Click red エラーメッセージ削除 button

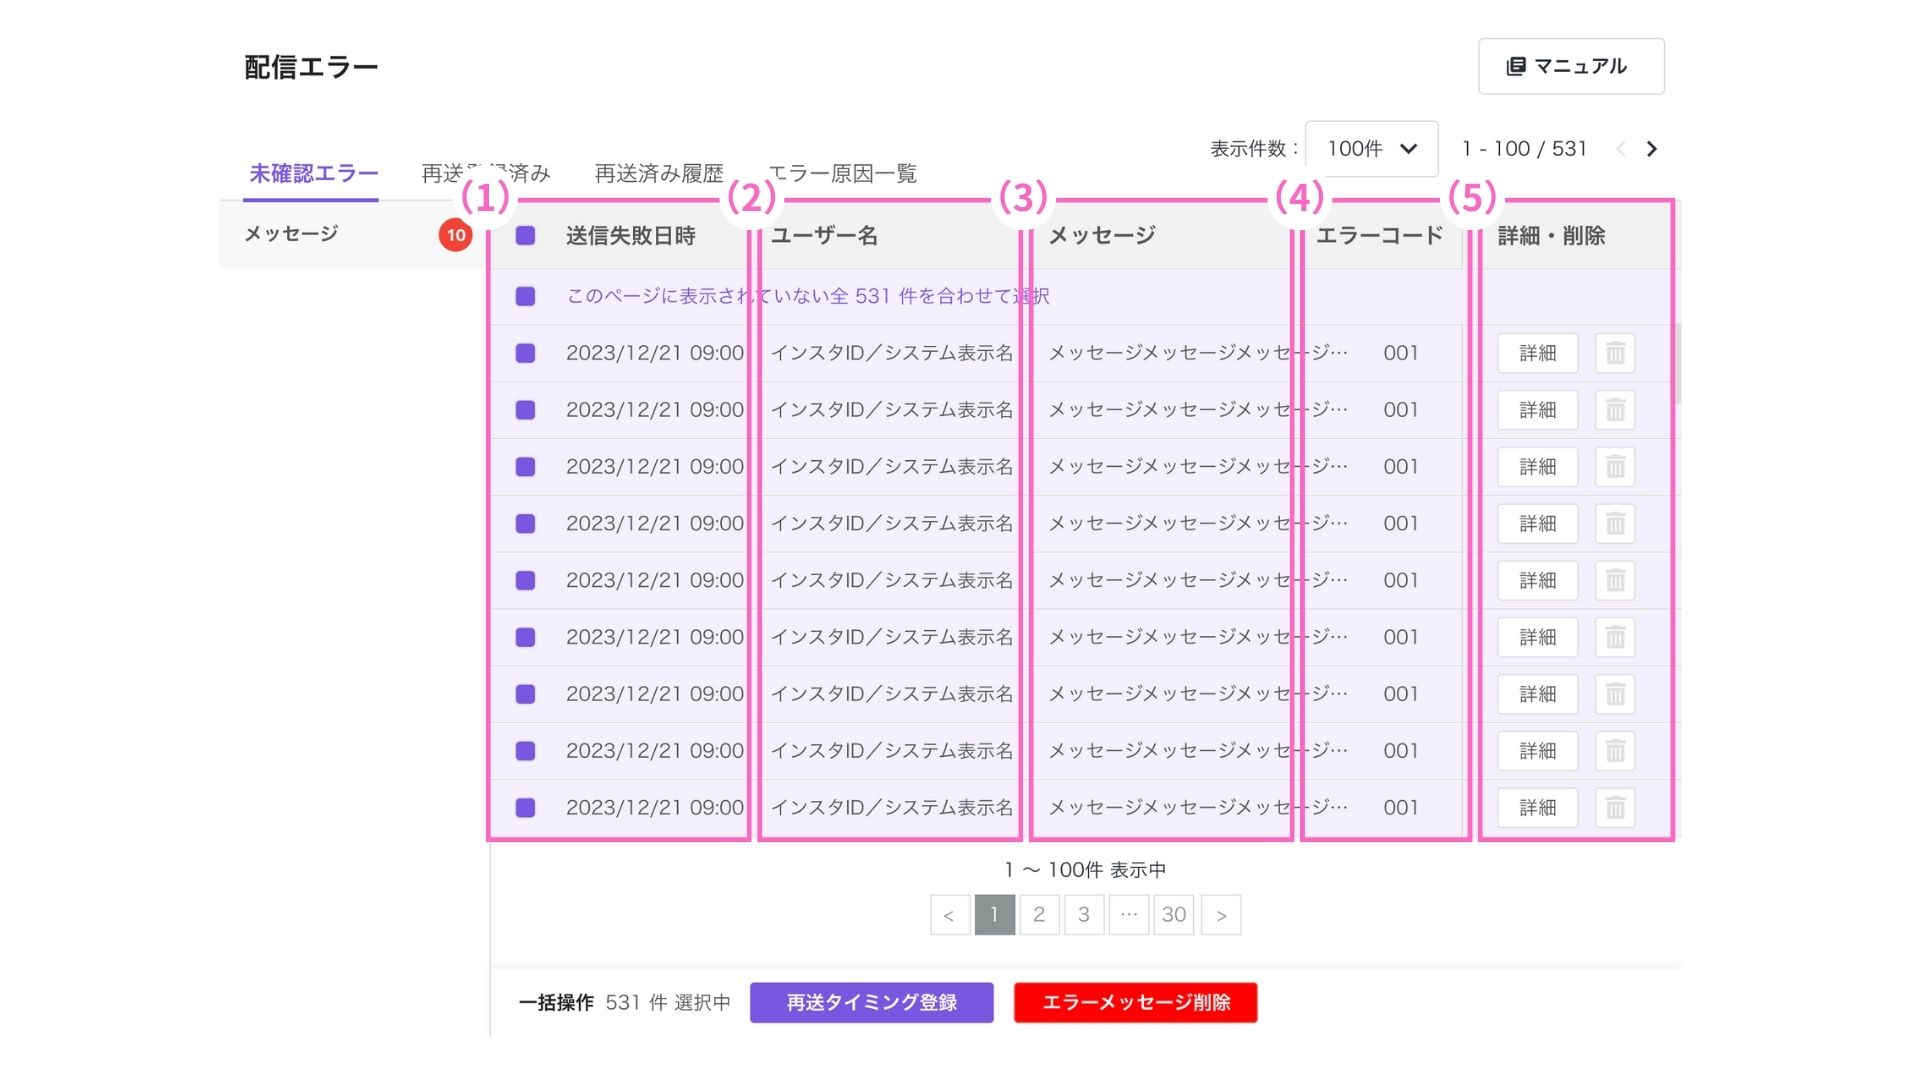pos(1135,1002)
